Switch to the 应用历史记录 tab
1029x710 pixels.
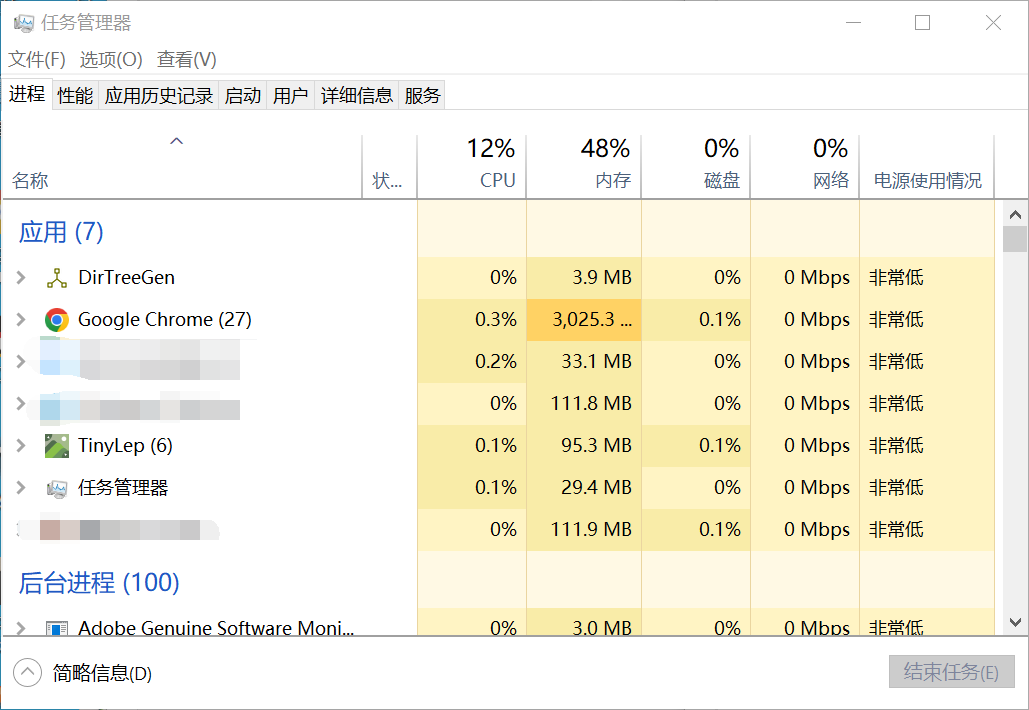click(x=158, y=96)
